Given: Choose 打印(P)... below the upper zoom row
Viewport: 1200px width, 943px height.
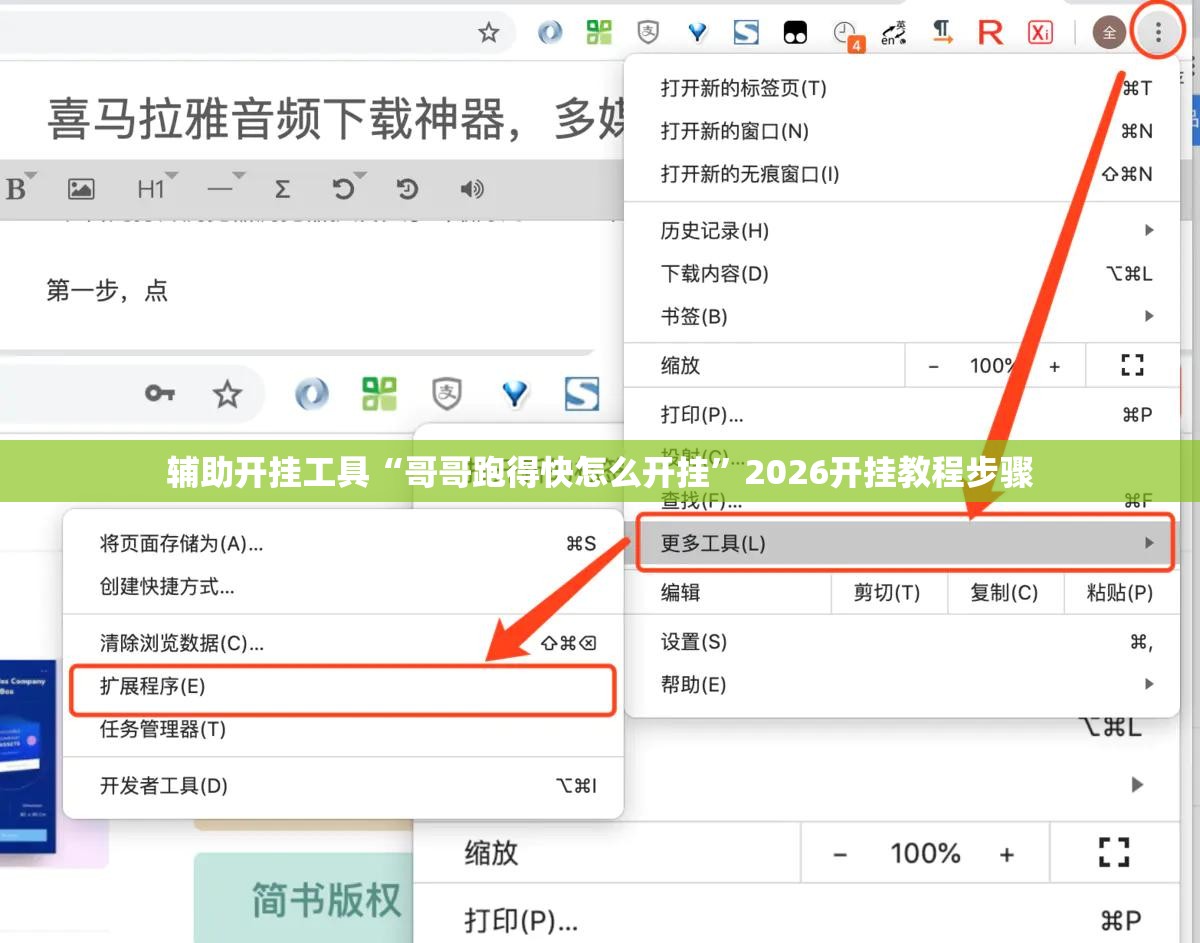Looking at the screenshot, I should pos(902,415).
